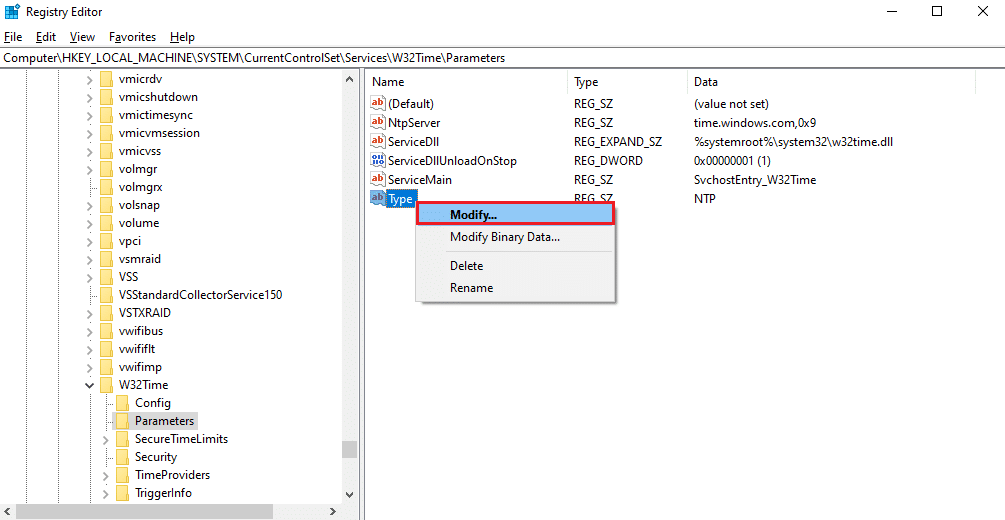
Task: Select Modify Binary Data... in context menu
Action: pyautogui.click(x=504, y=237)
